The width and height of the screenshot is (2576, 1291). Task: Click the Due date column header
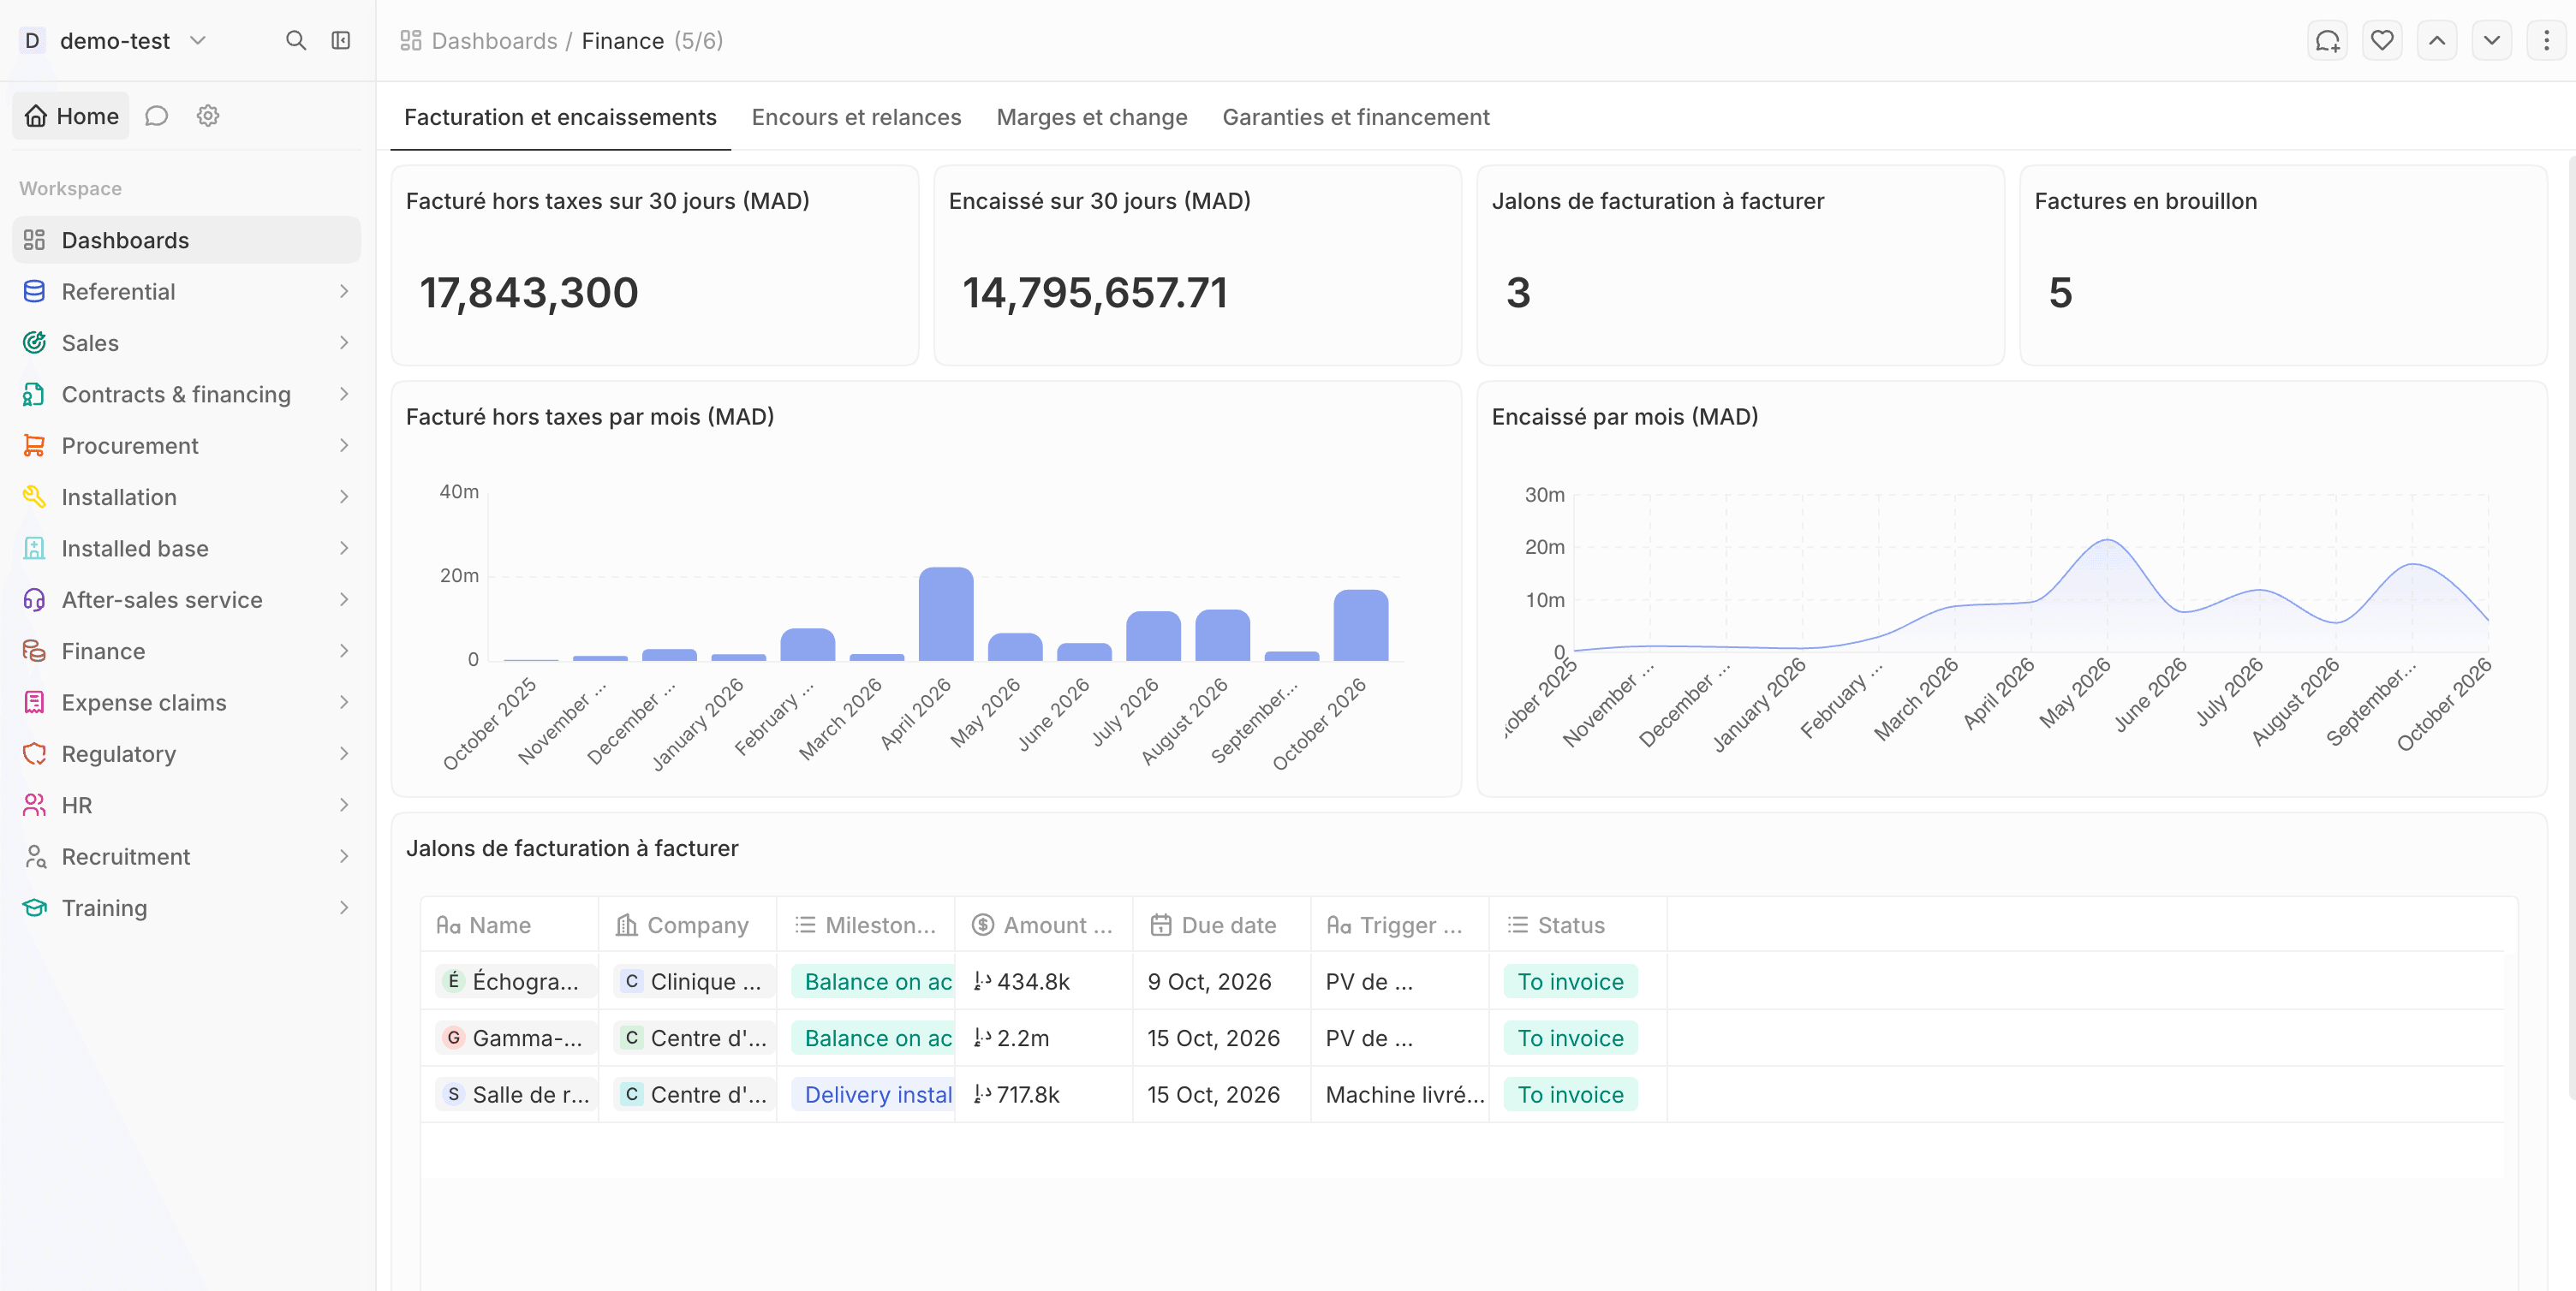[x=1221, y=925]
